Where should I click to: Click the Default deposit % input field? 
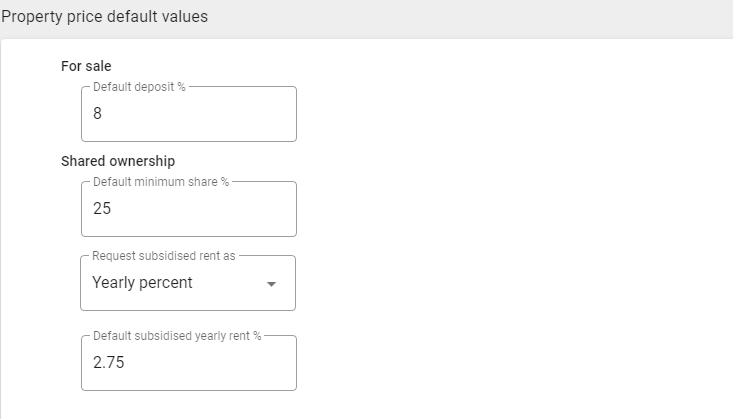click(189, 114)
